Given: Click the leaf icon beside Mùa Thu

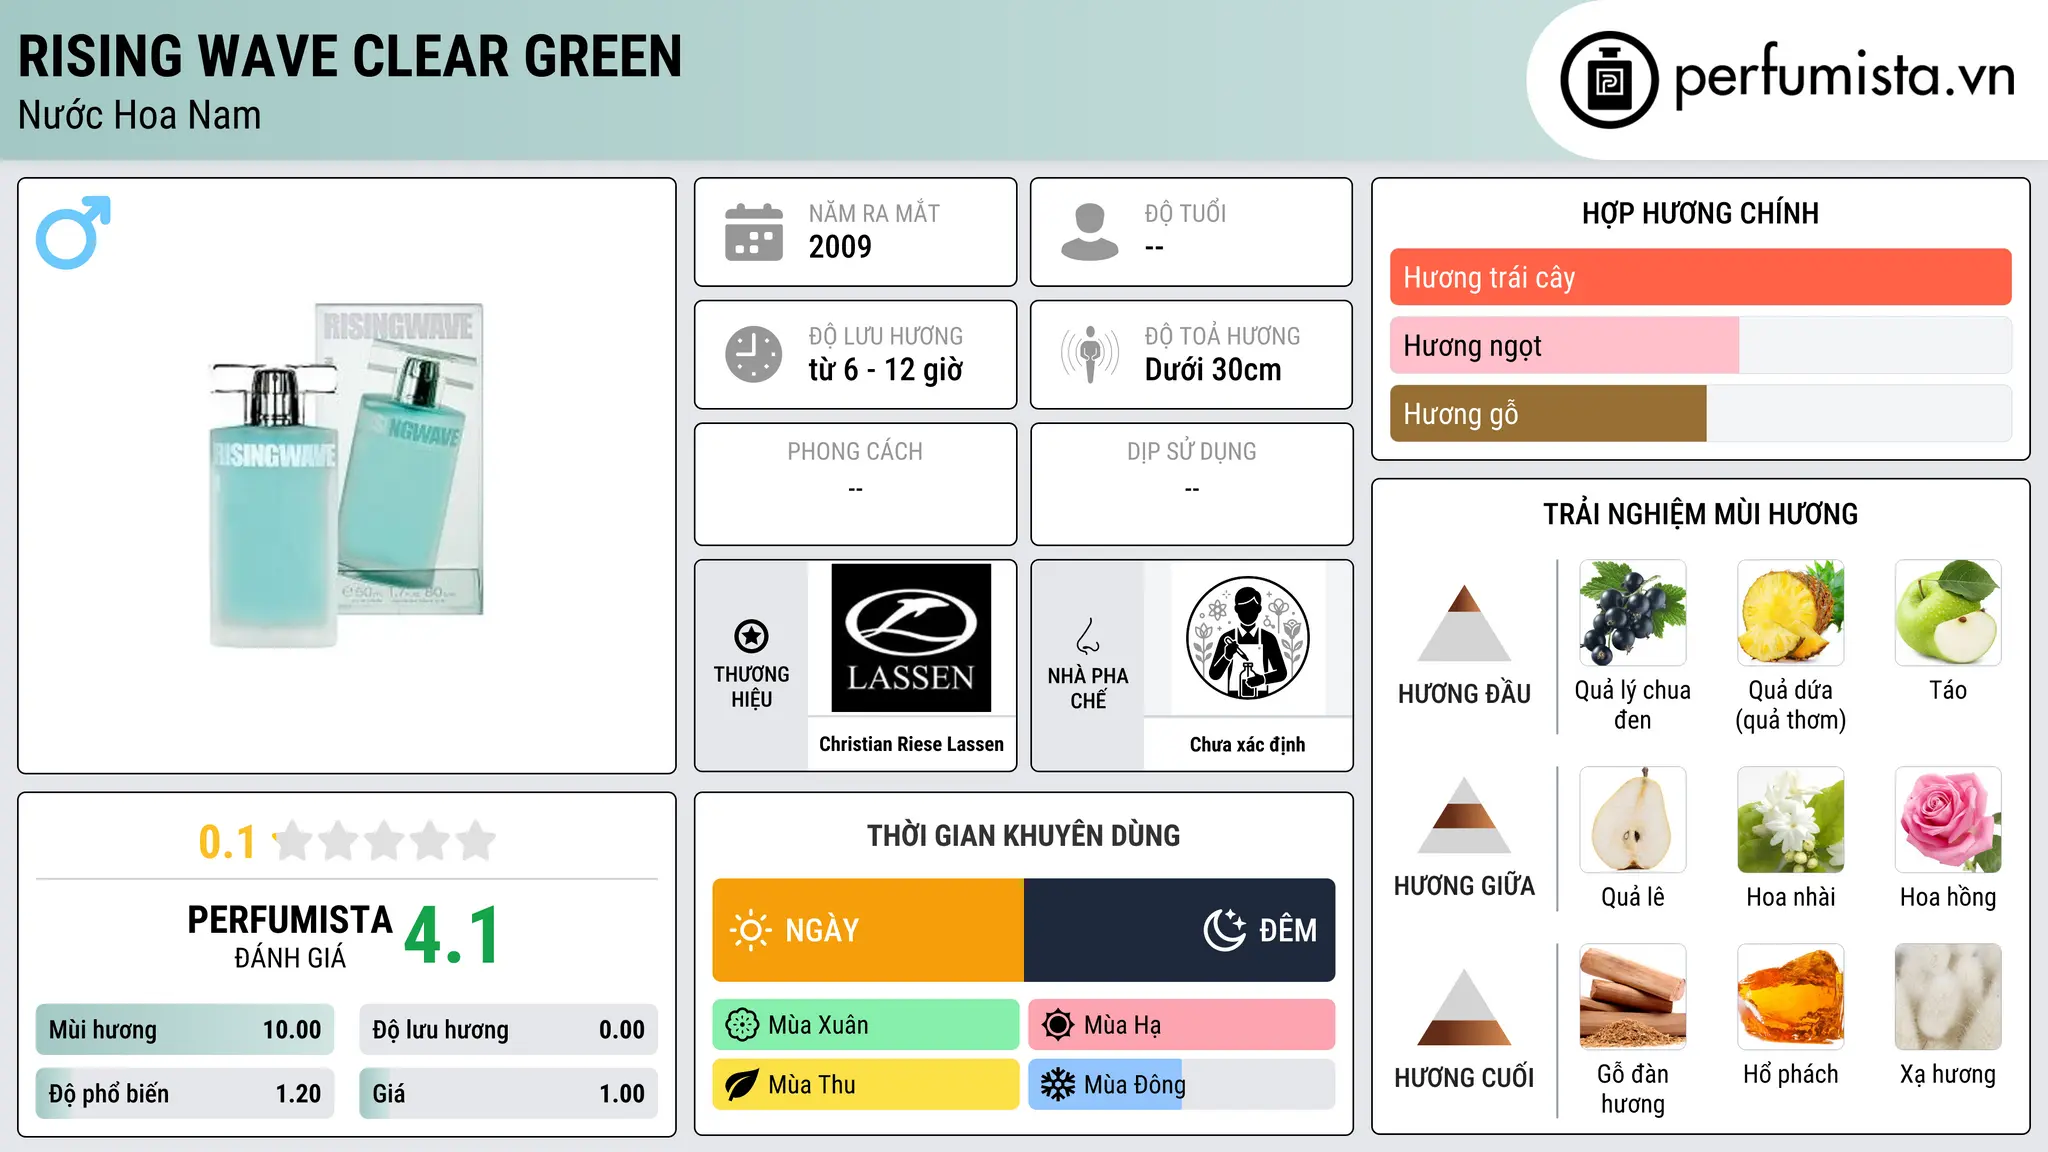Looking at the screenshot, I should pos(742,1085).
